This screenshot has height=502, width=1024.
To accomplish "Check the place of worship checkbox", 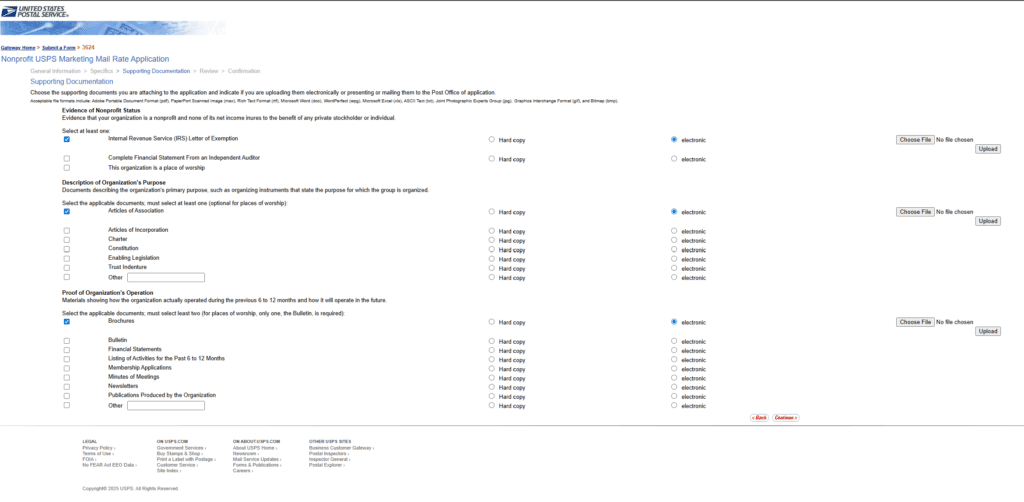I will tap(67, 168).
